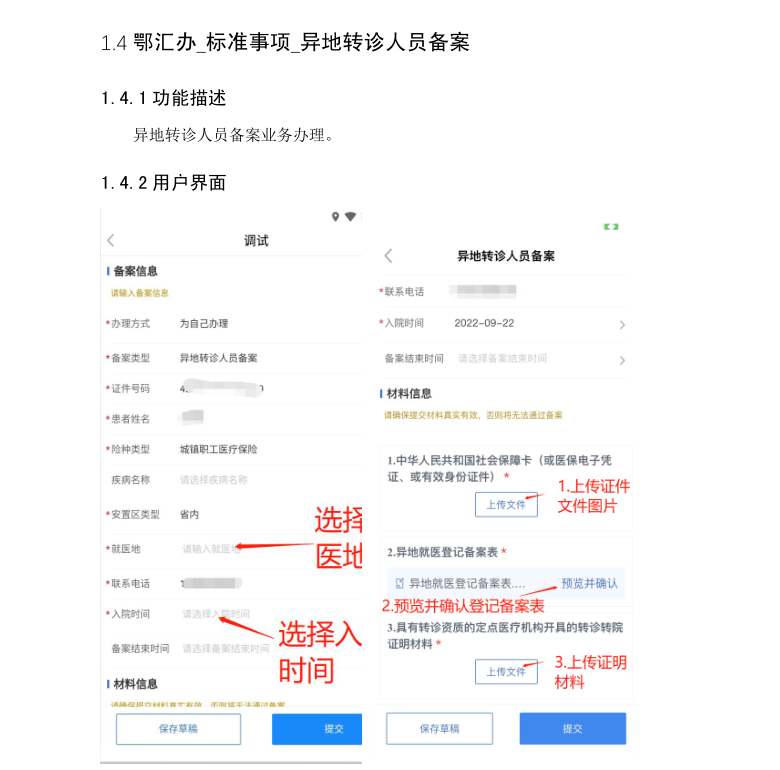The height and width of the screenshot is (770, 780).
Task: Click the 调试 screen title
Action: 256,241
